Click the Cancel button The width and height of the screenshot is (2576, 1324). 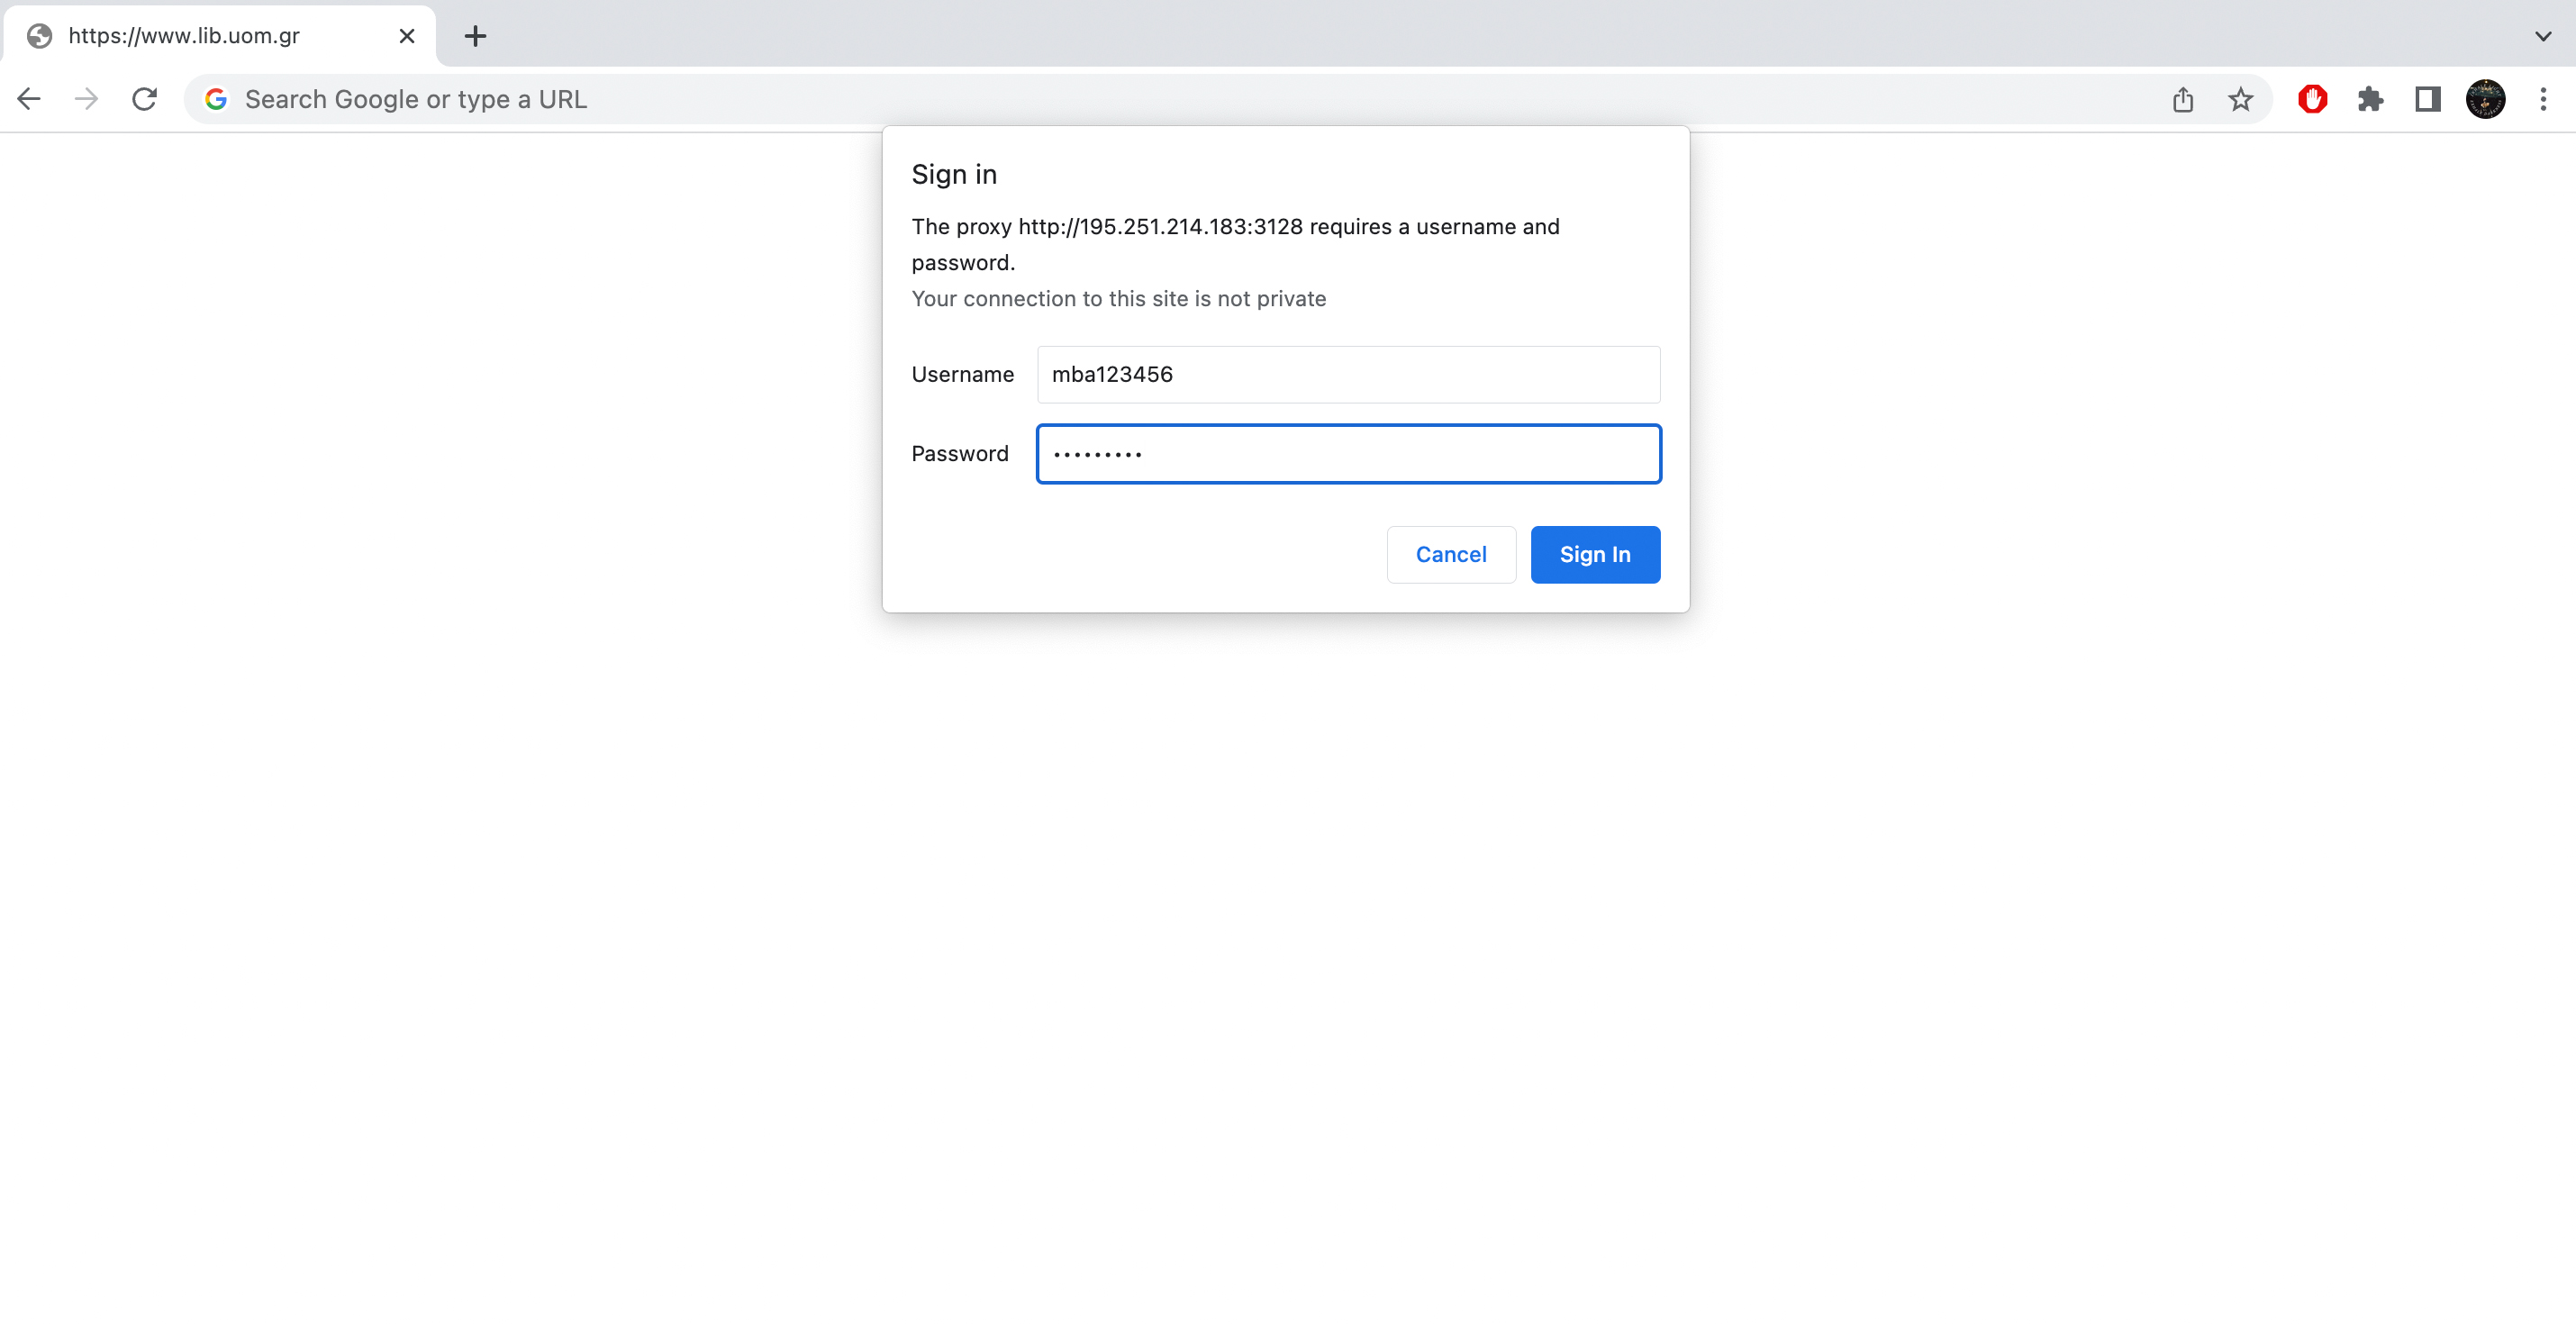(1450, 554)
